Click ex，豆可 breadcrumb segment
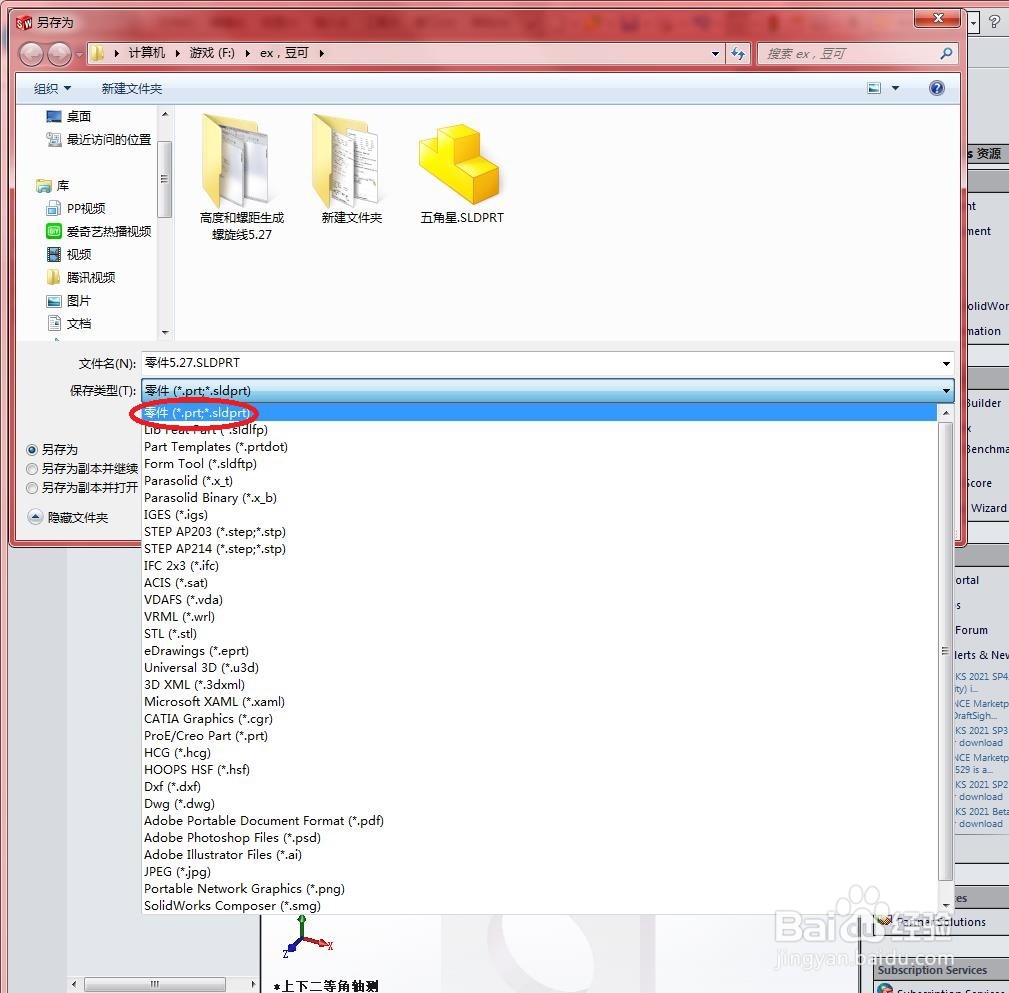This screenshot has width=1009, height=993. click(x=284, y=53)
